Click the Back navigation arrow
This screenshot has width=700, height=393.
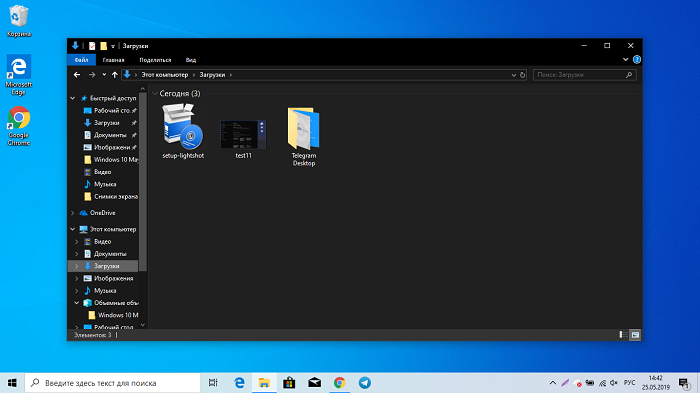pos(77,75)
